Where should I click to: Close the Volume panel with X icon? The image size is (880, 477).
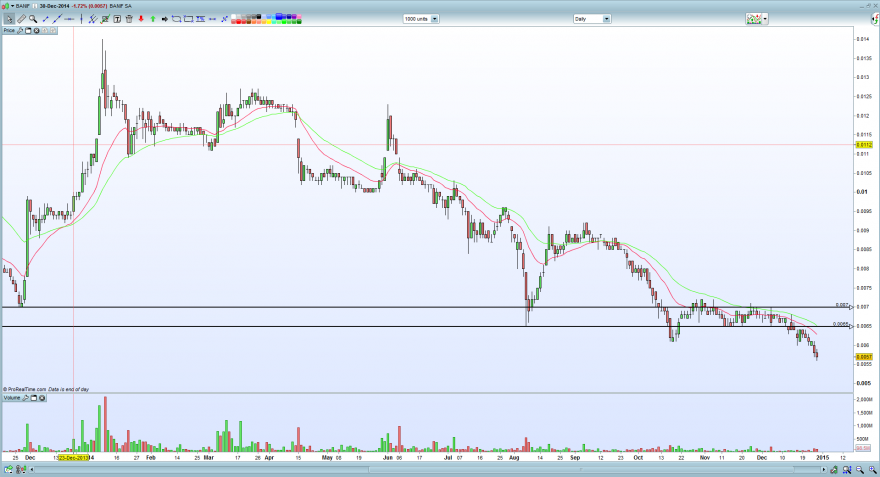point(42,398)
